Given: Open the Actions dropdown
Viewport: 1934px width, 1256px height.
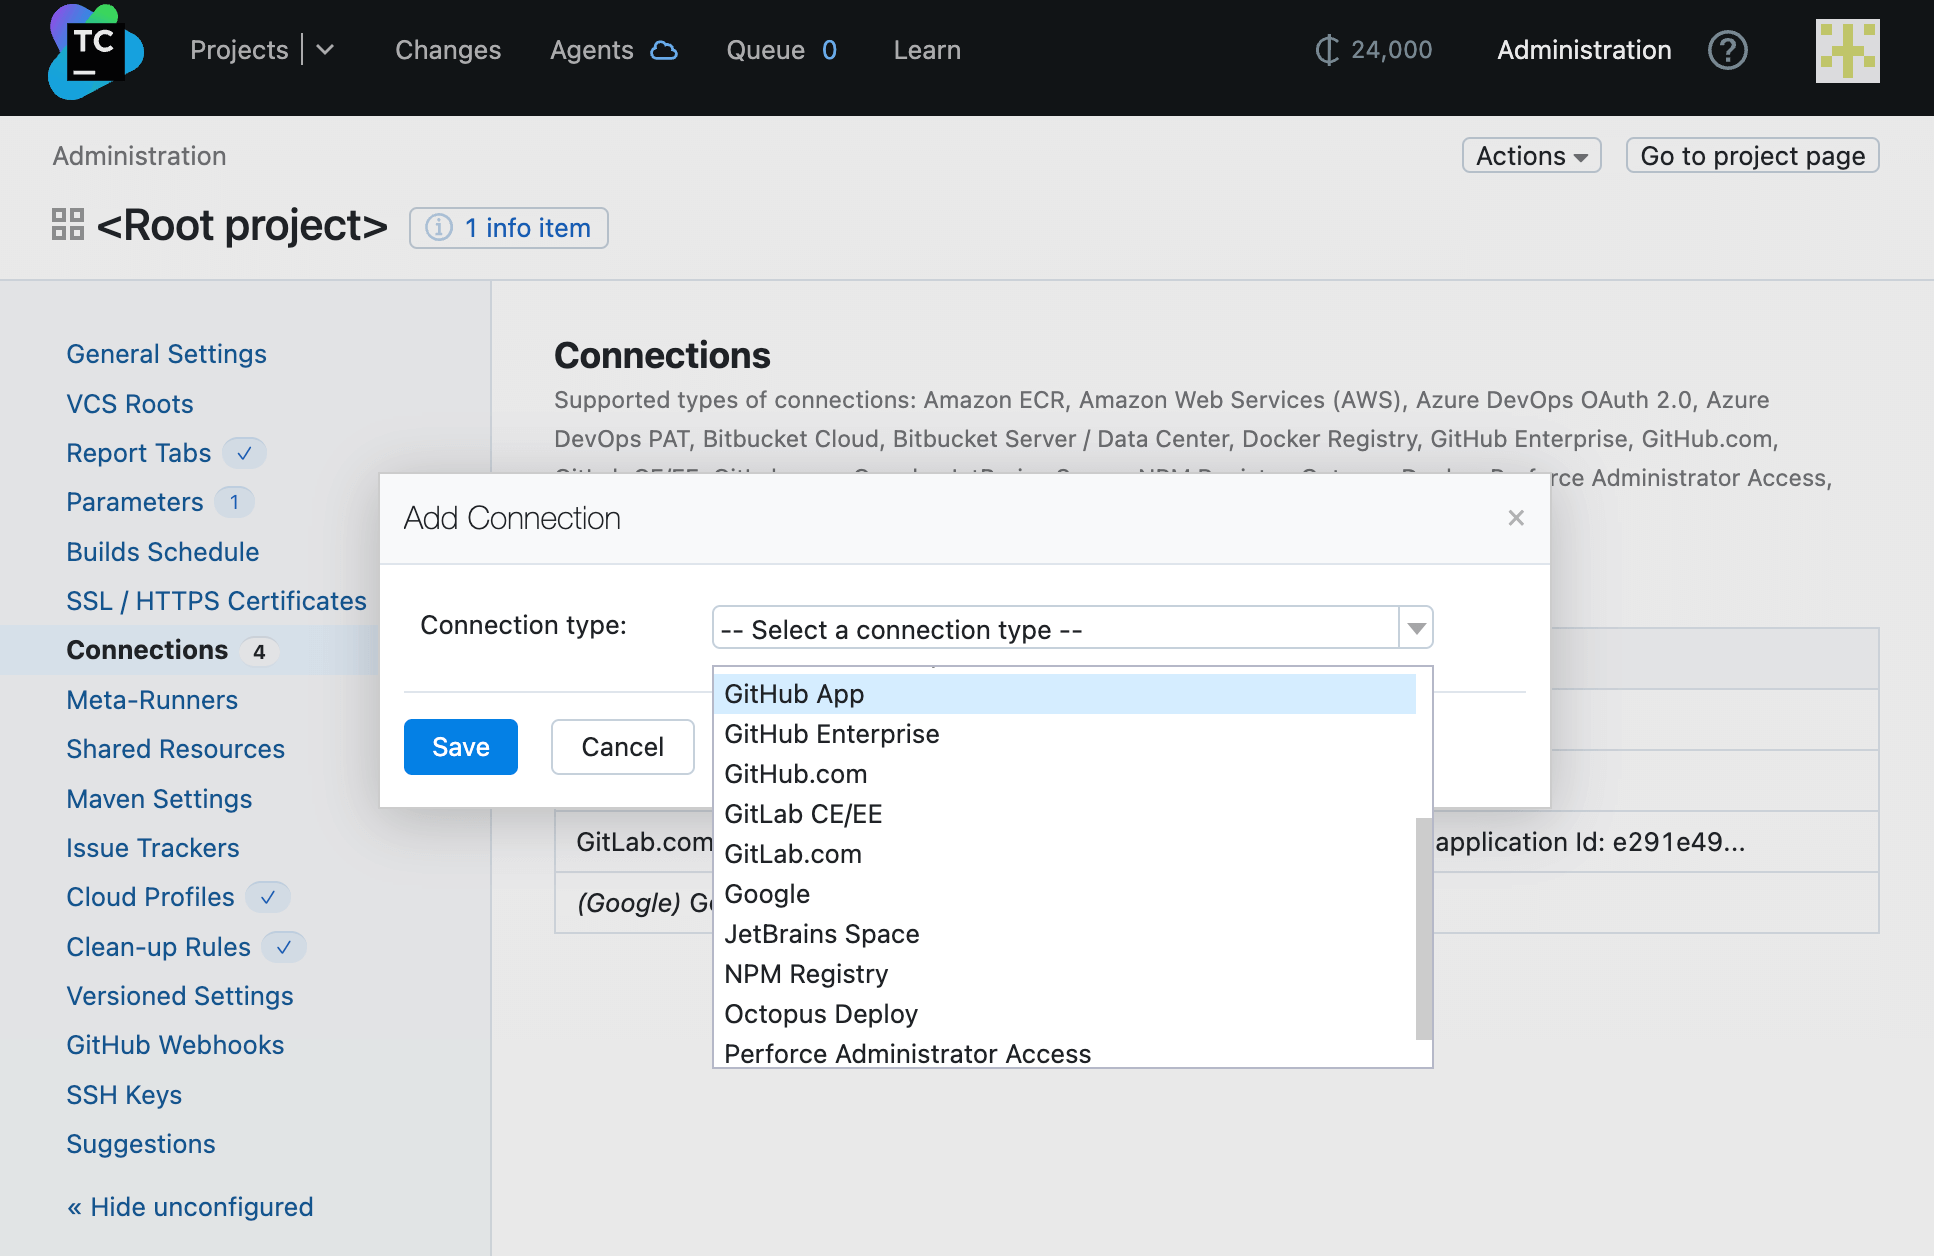Looking at the screenshot, I should [x=1531, y=156].
